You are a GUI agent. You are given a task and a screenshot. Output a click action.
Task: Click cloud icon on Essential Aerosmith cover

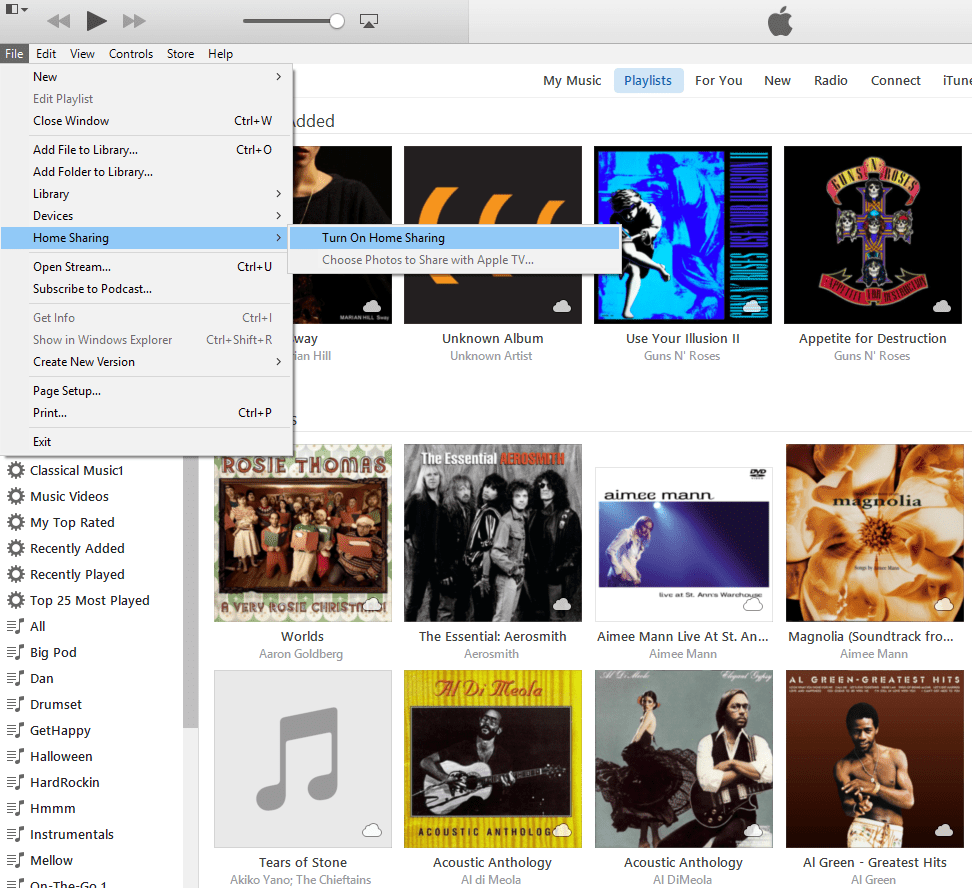[x=562, y=604]
